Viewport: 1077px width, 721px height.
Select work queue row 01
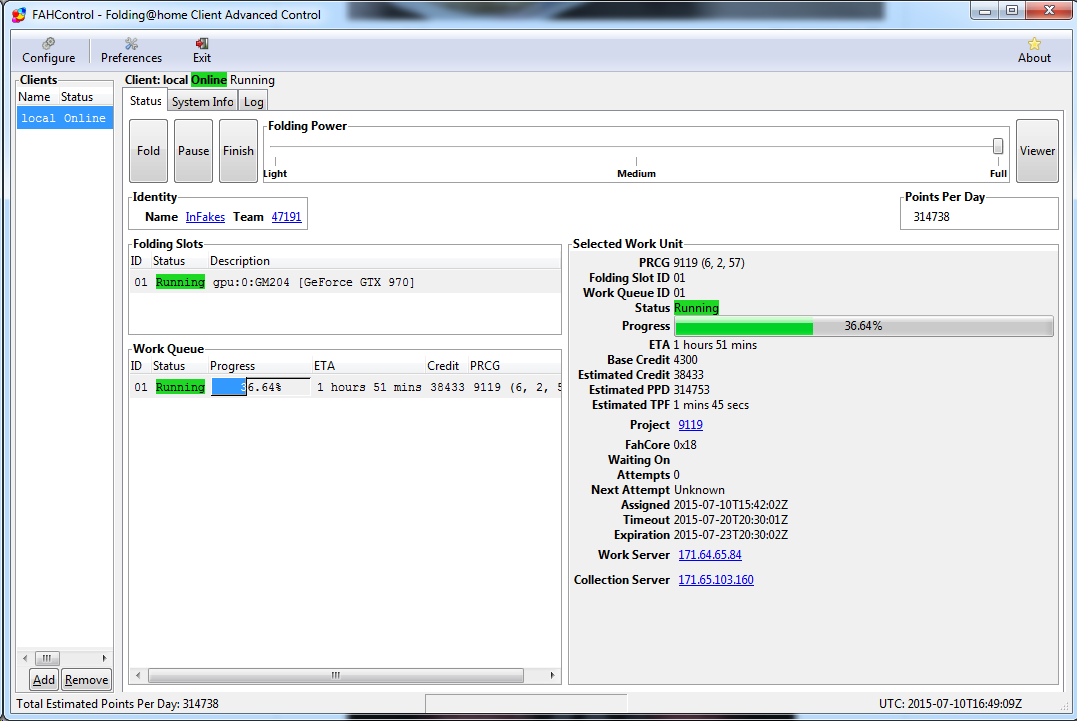(x=345, y=387)
